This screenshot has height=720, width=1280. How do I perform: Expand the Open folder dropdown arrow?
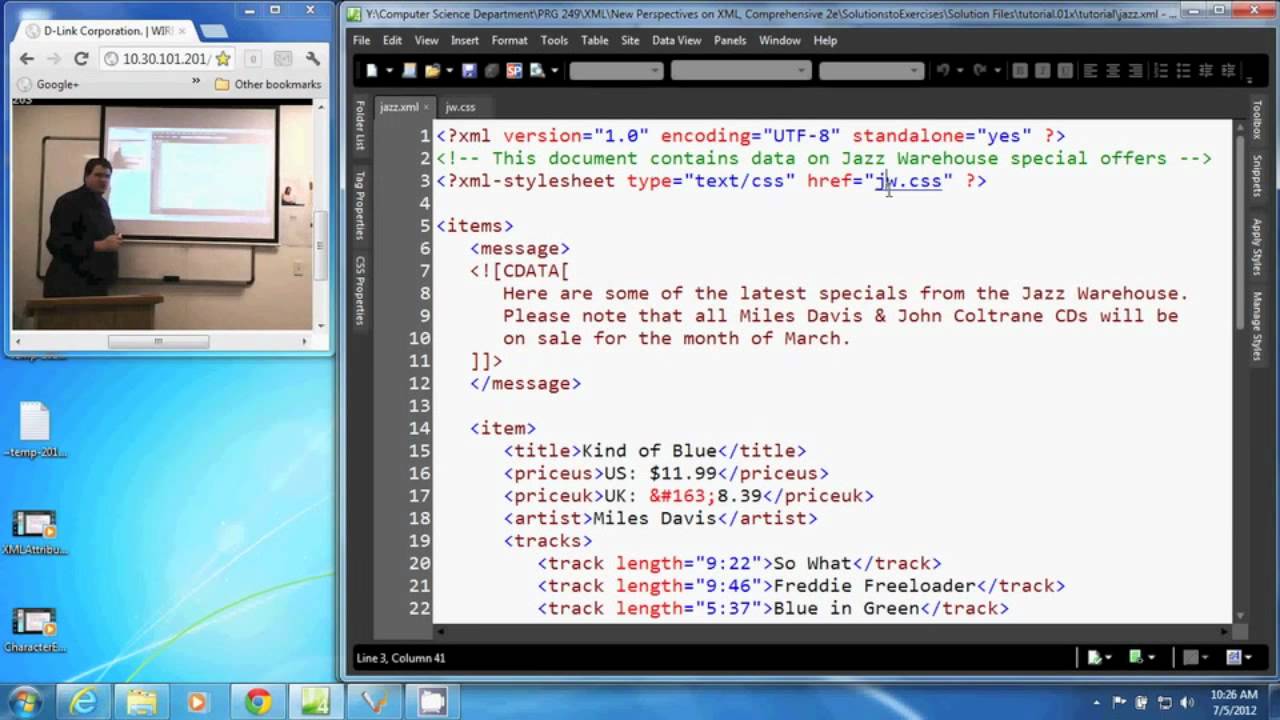coord(450,70)
